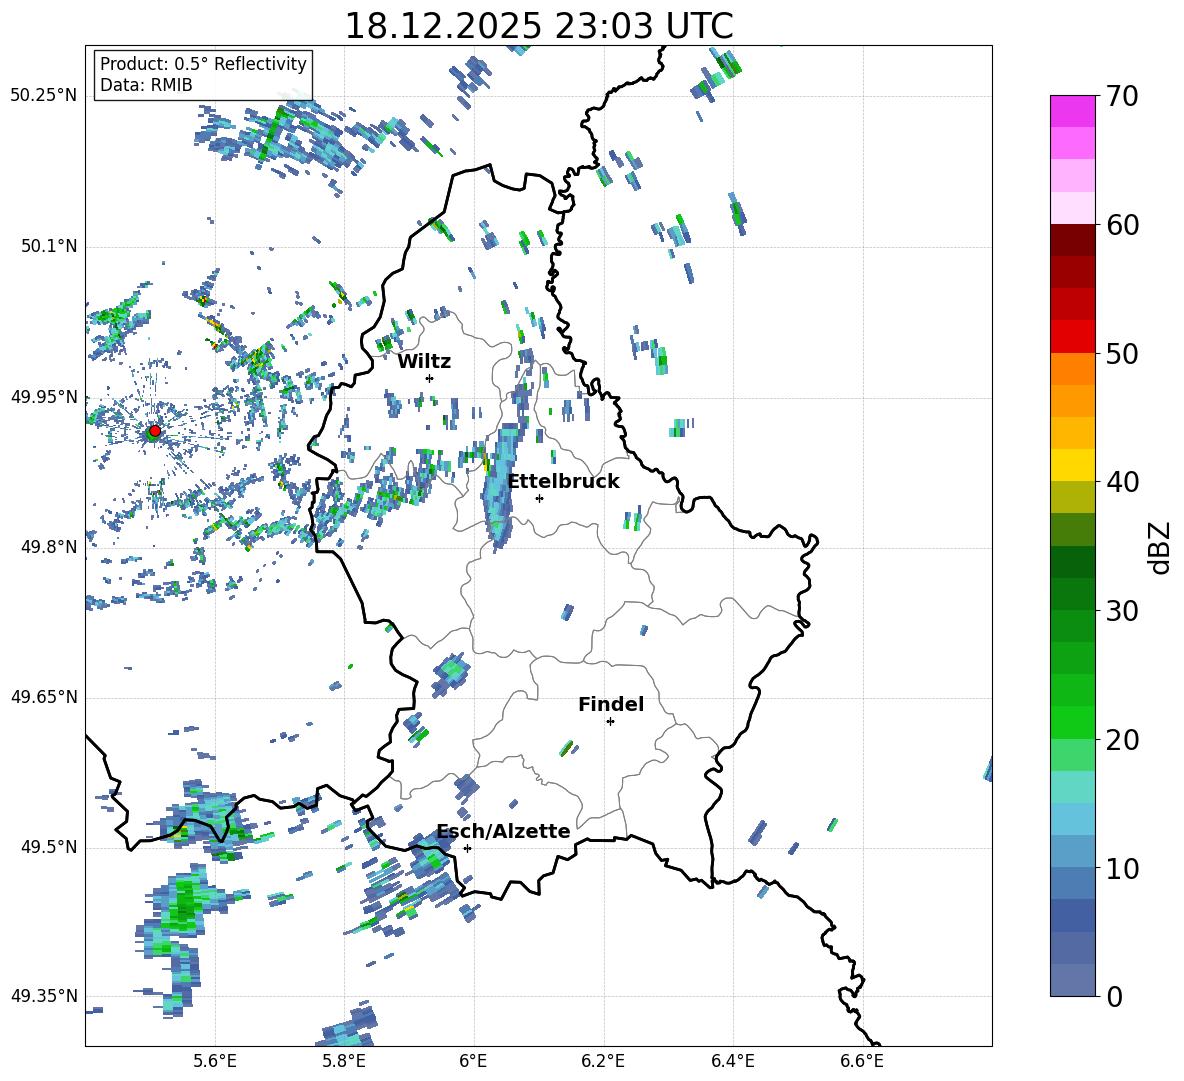This screenshot has width=1184, height=1081.
Task: Click the Esch/Alzette station cross marker
Action: point(467,848)
